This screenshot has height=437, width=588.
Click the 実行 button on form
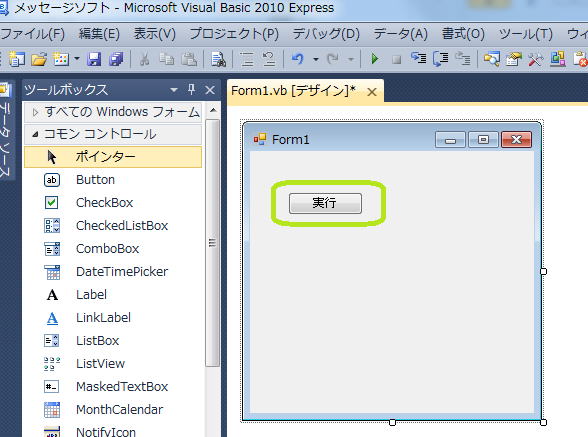coord(325,203)
